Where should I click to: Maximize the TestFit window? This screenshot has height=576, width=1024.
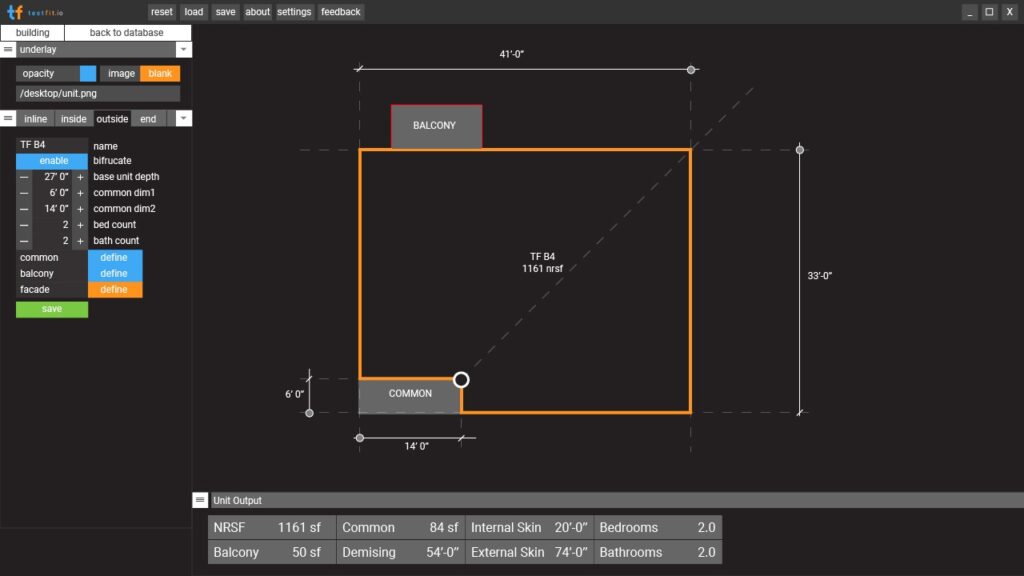pos(989,12)
